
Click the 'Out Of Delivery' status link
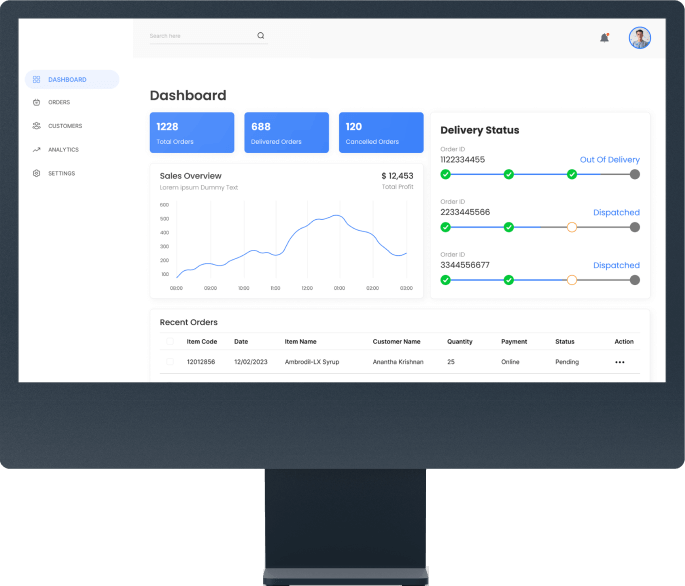click(609, 160)
